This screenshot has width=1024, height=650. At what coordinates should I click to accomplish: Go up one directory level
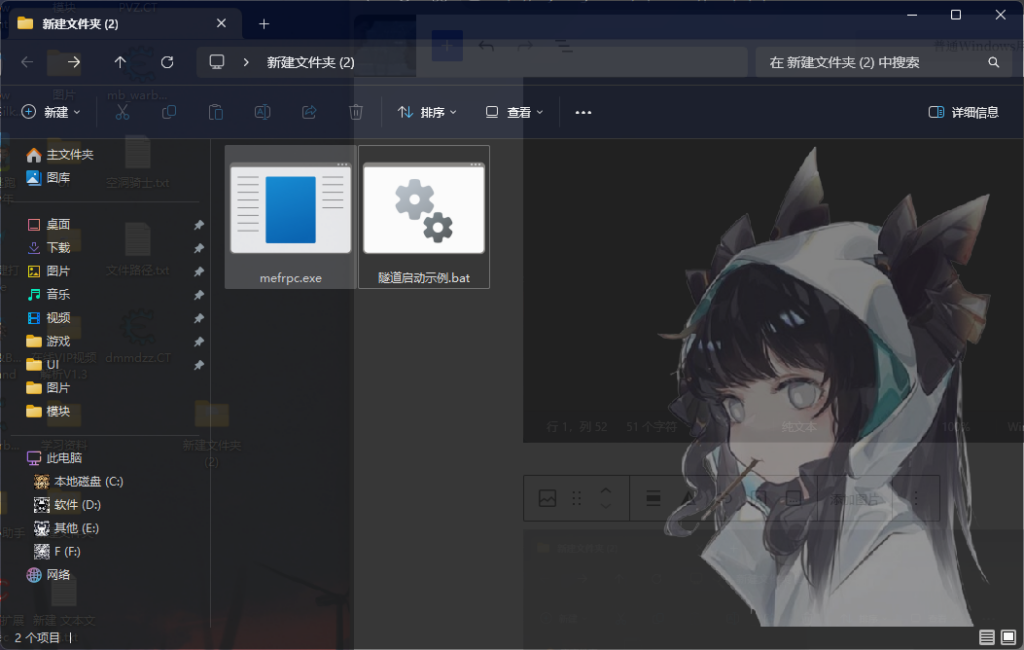[x=120, y=62]
